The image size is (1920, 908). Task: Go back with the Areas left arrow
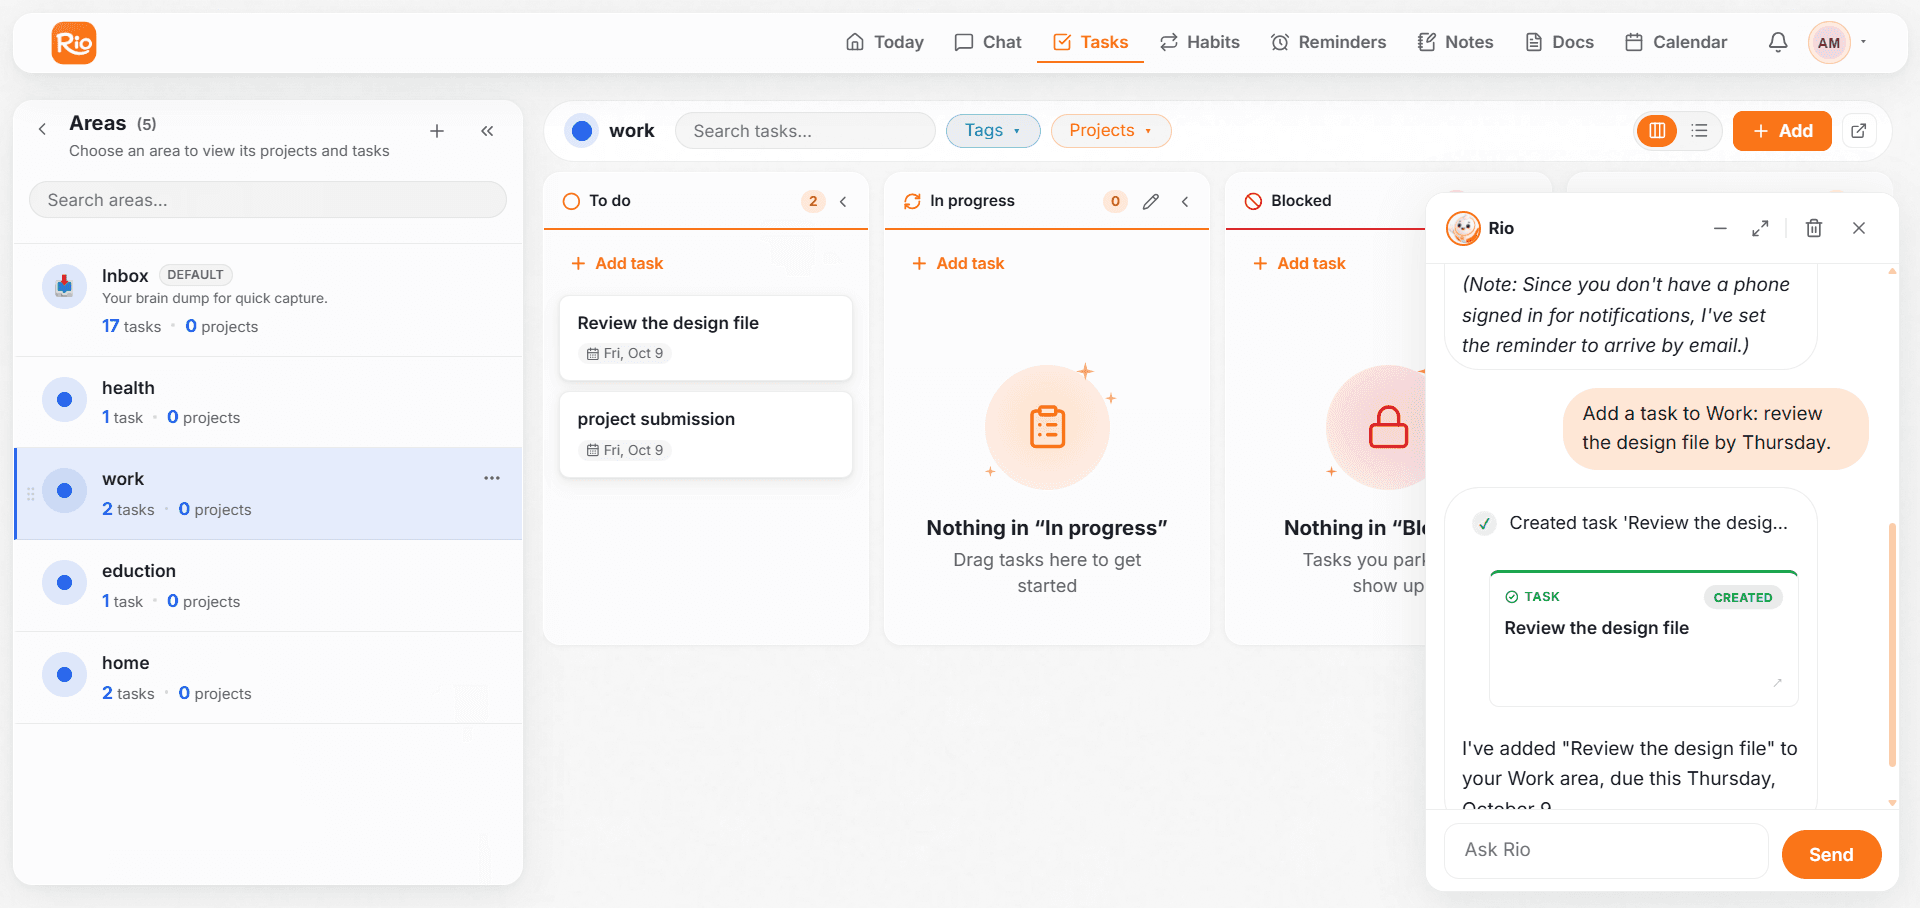tap(42, 129)
